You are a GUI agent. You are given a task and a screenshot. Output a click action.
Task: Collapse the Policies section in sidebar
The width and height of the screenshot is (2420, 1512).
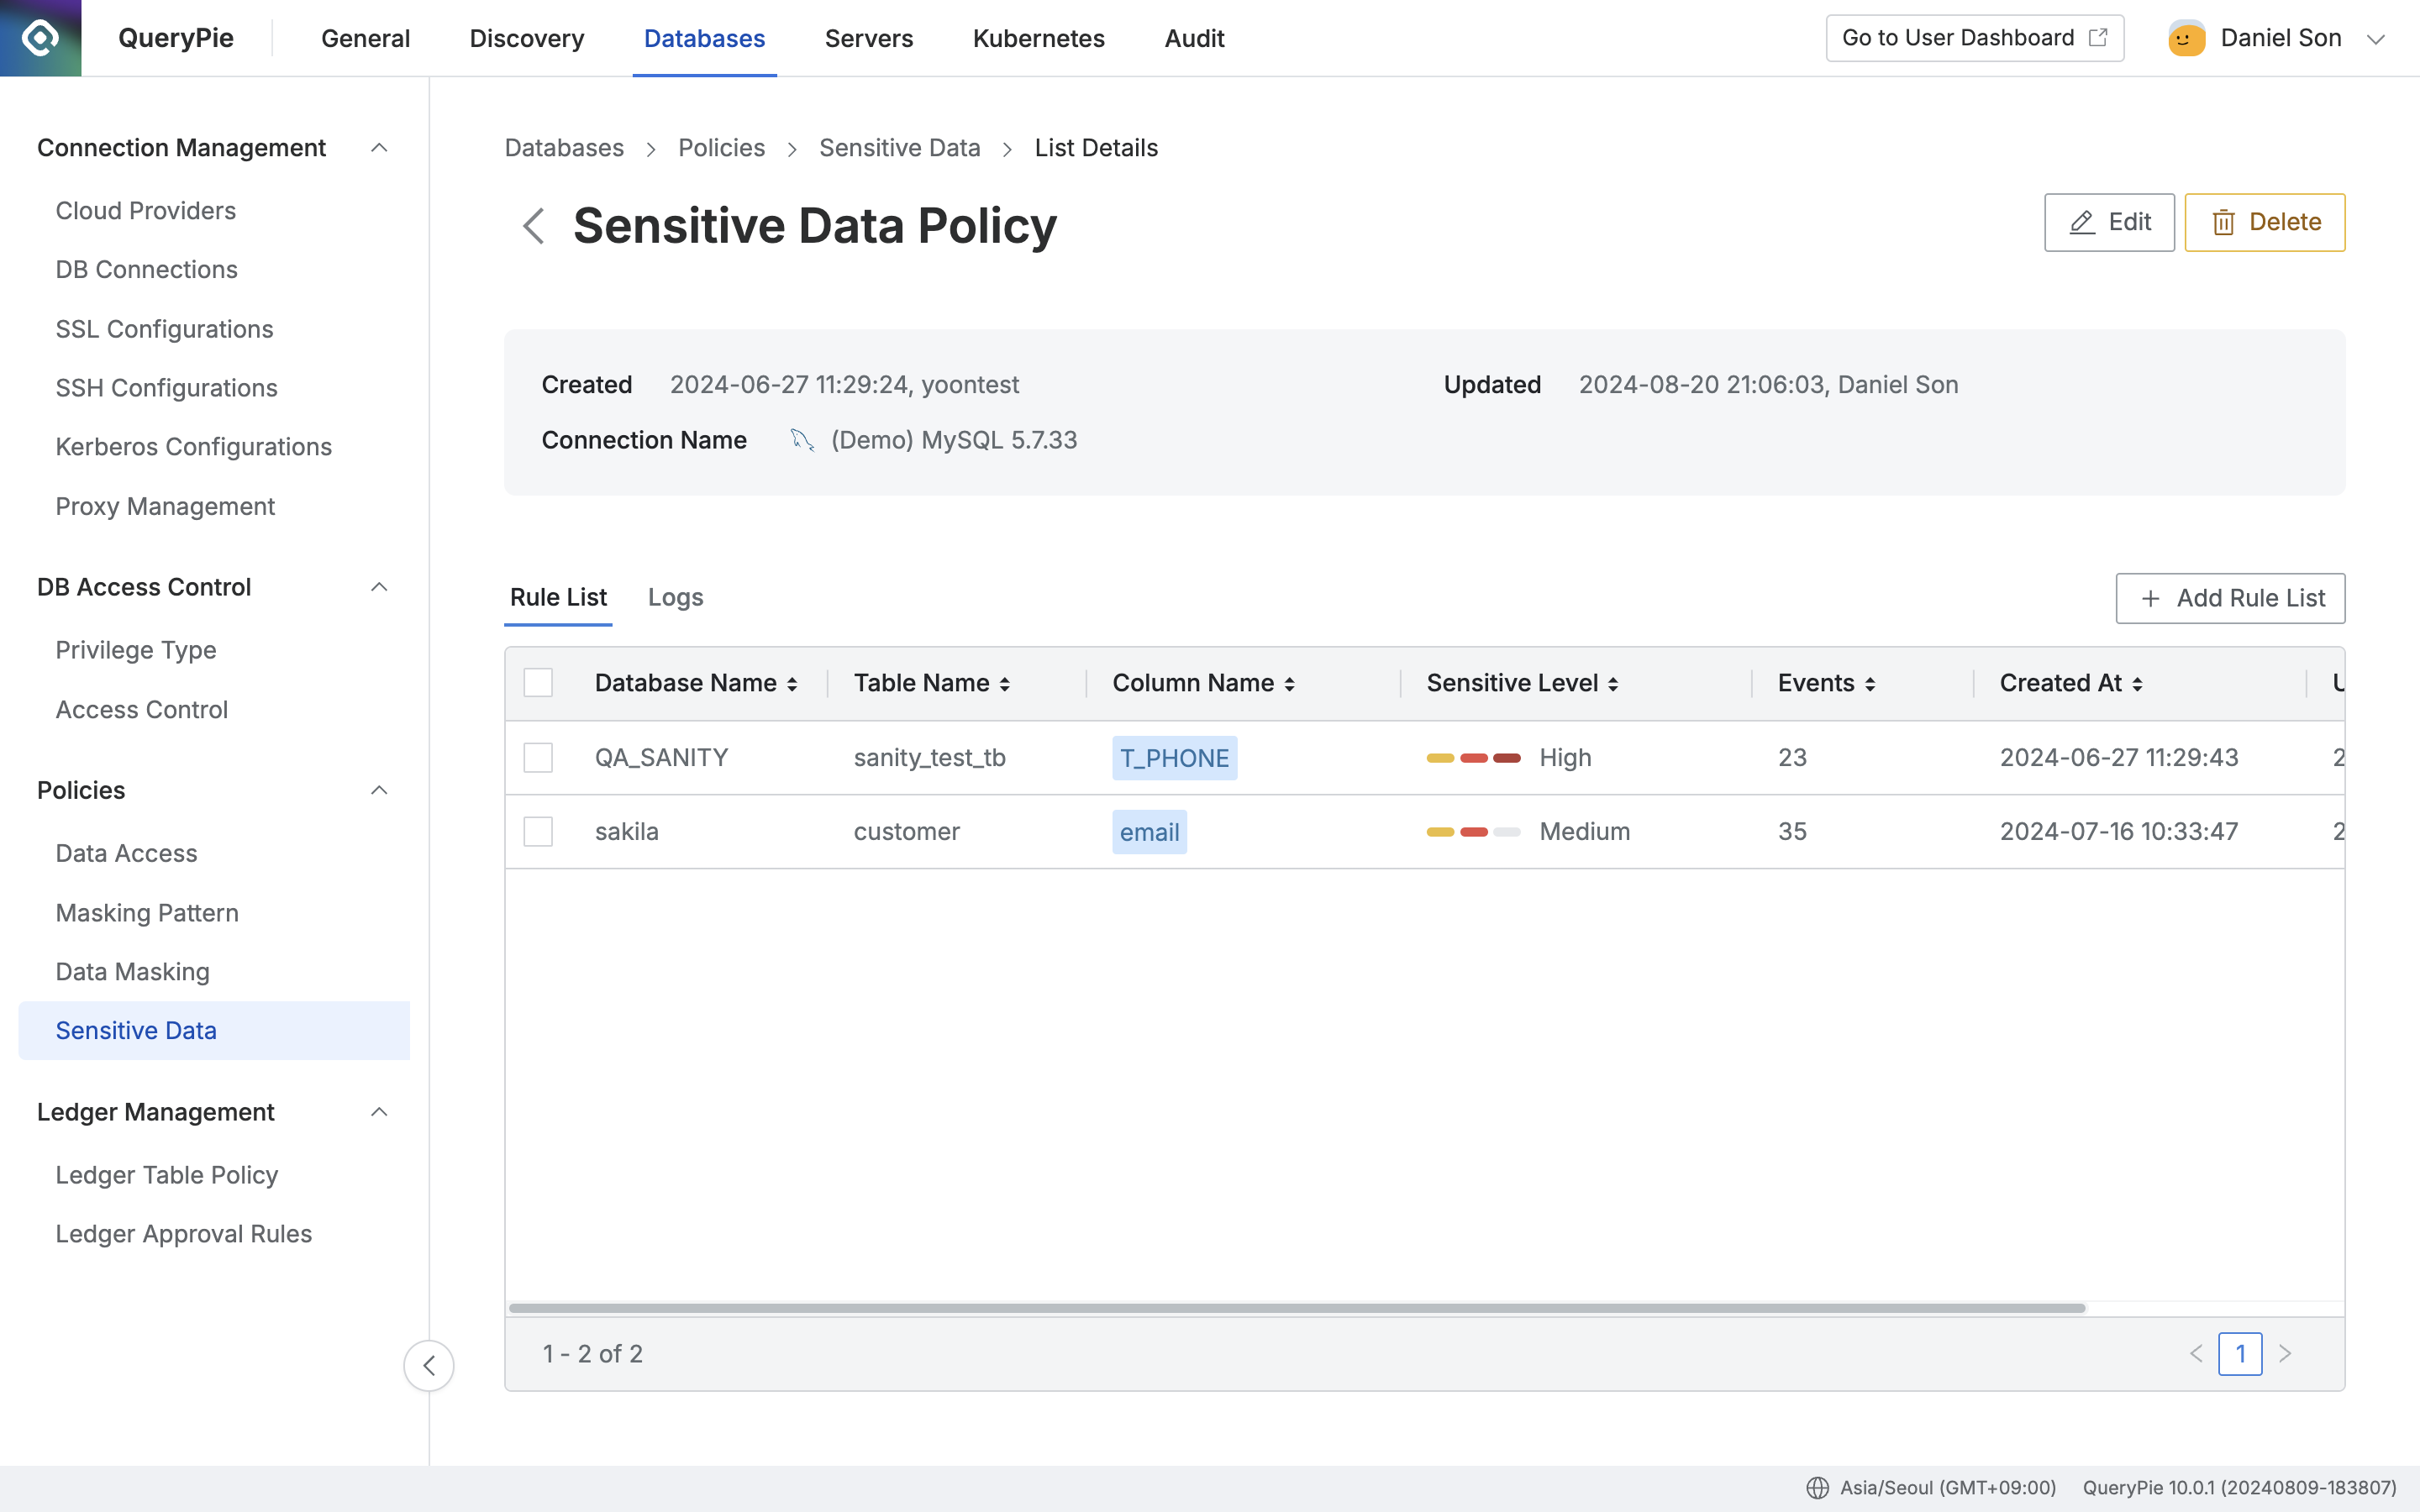pos(378,790)
